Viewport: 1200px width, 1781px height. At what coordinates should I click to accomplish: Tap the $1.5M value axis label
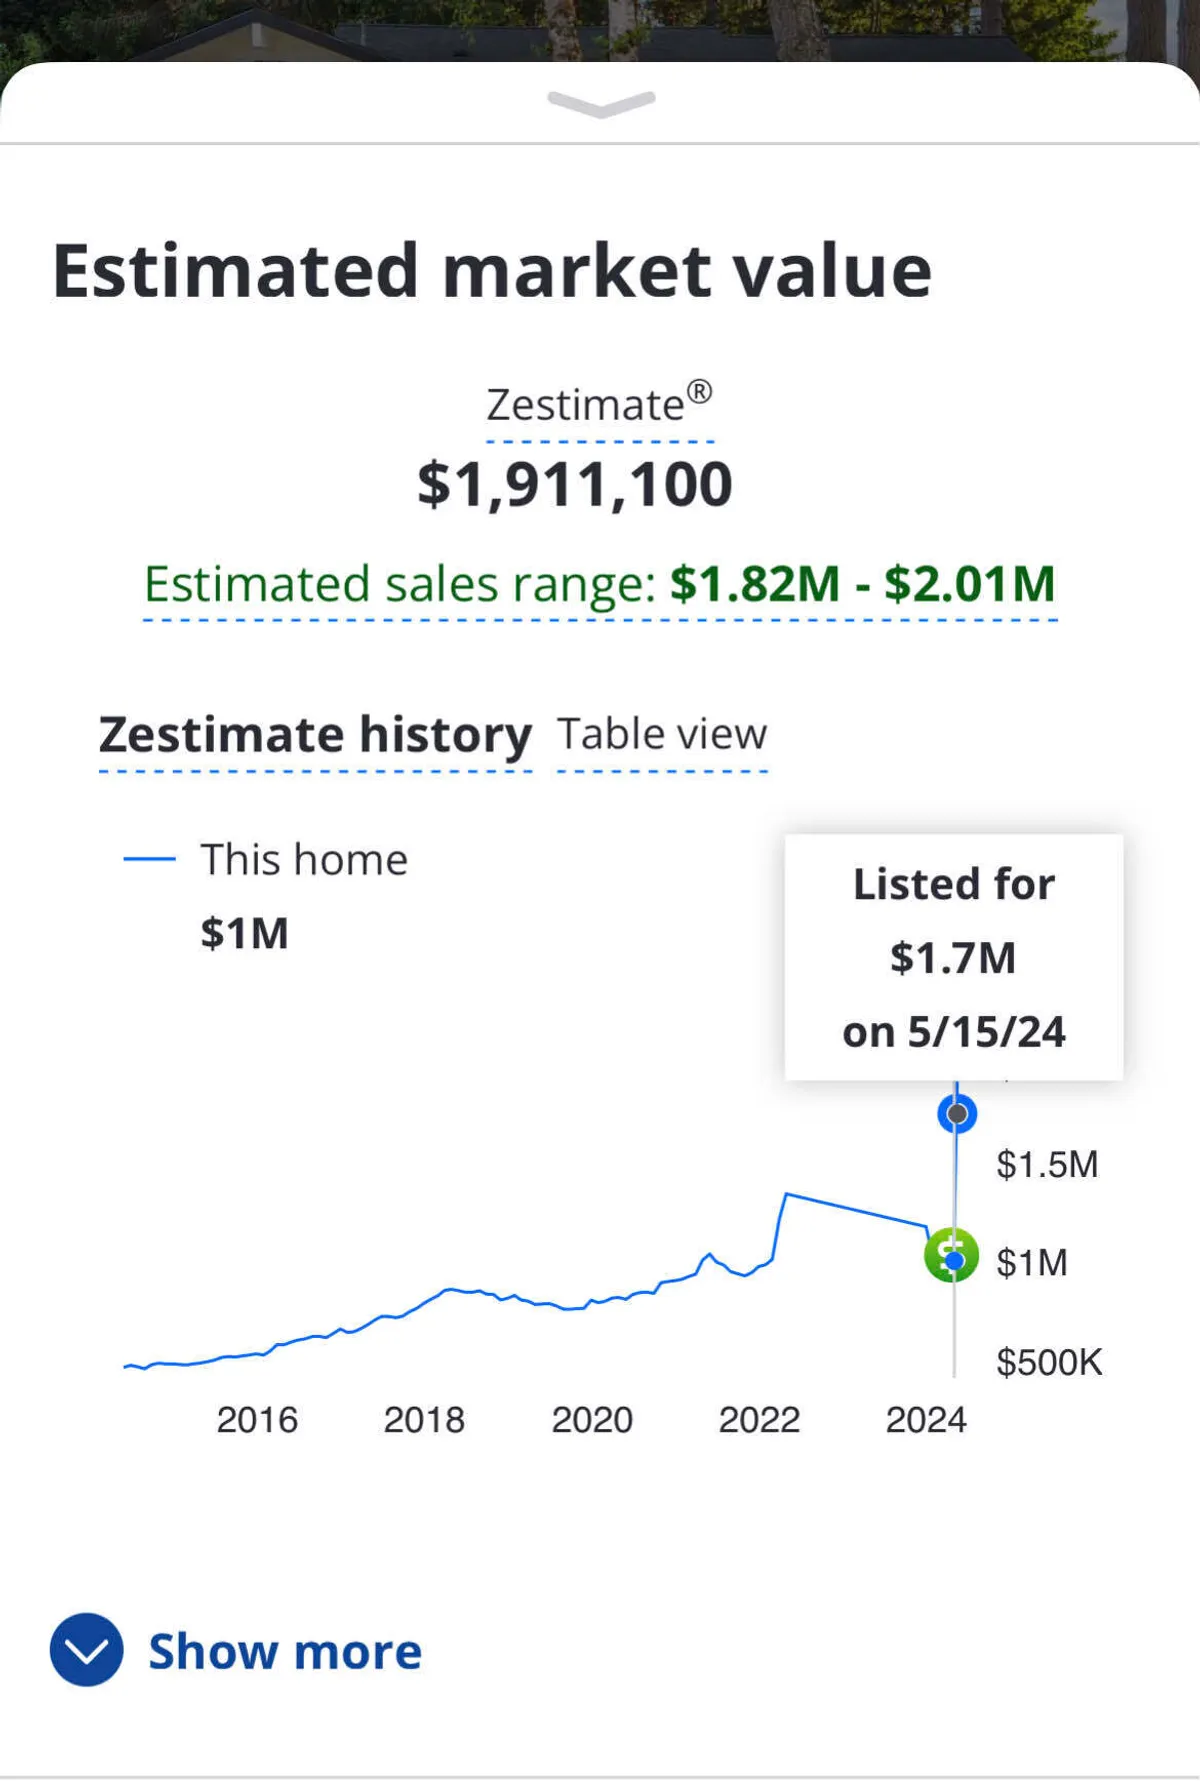[1047, 1165]
